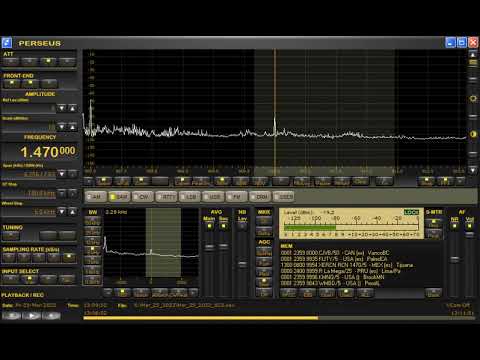The height and width of the screenshot is (360, 480).
Task: Click the Perseus logo icon in the title bar
Action: click(x=7, y=43)
